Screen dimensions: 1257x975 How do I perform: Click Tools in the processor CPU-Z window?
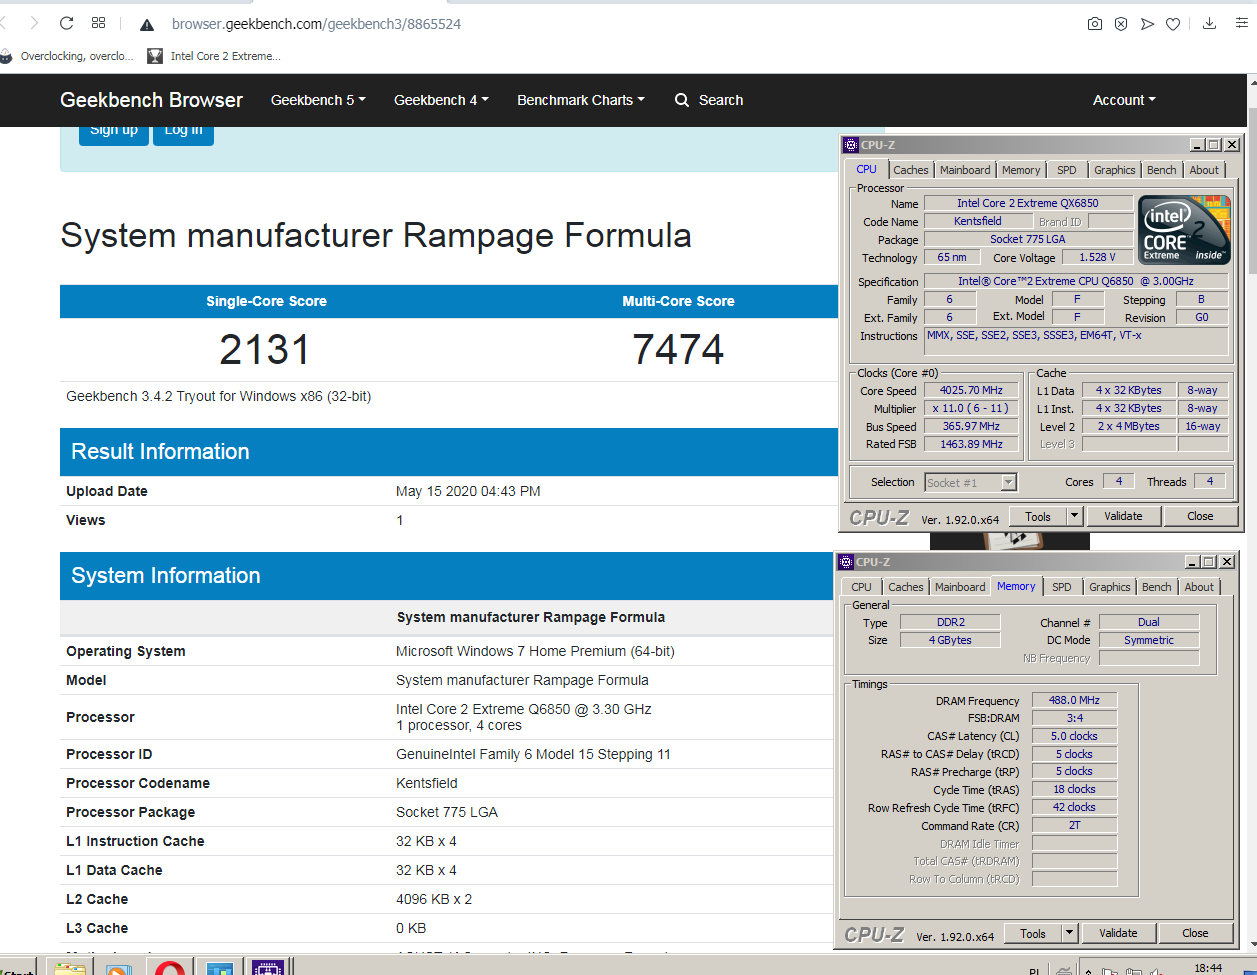1038,516
